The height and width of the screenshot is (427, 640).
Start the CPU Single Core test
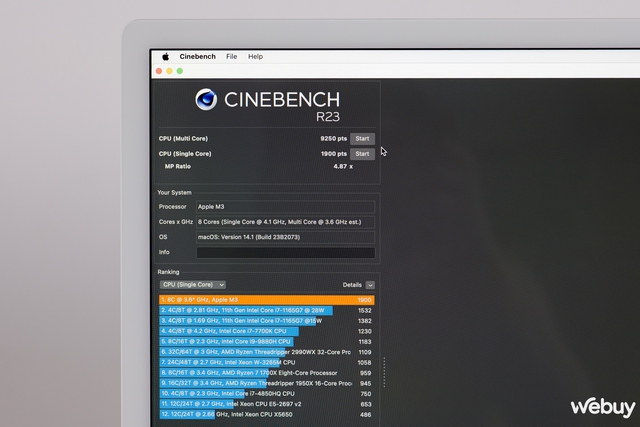362,154
